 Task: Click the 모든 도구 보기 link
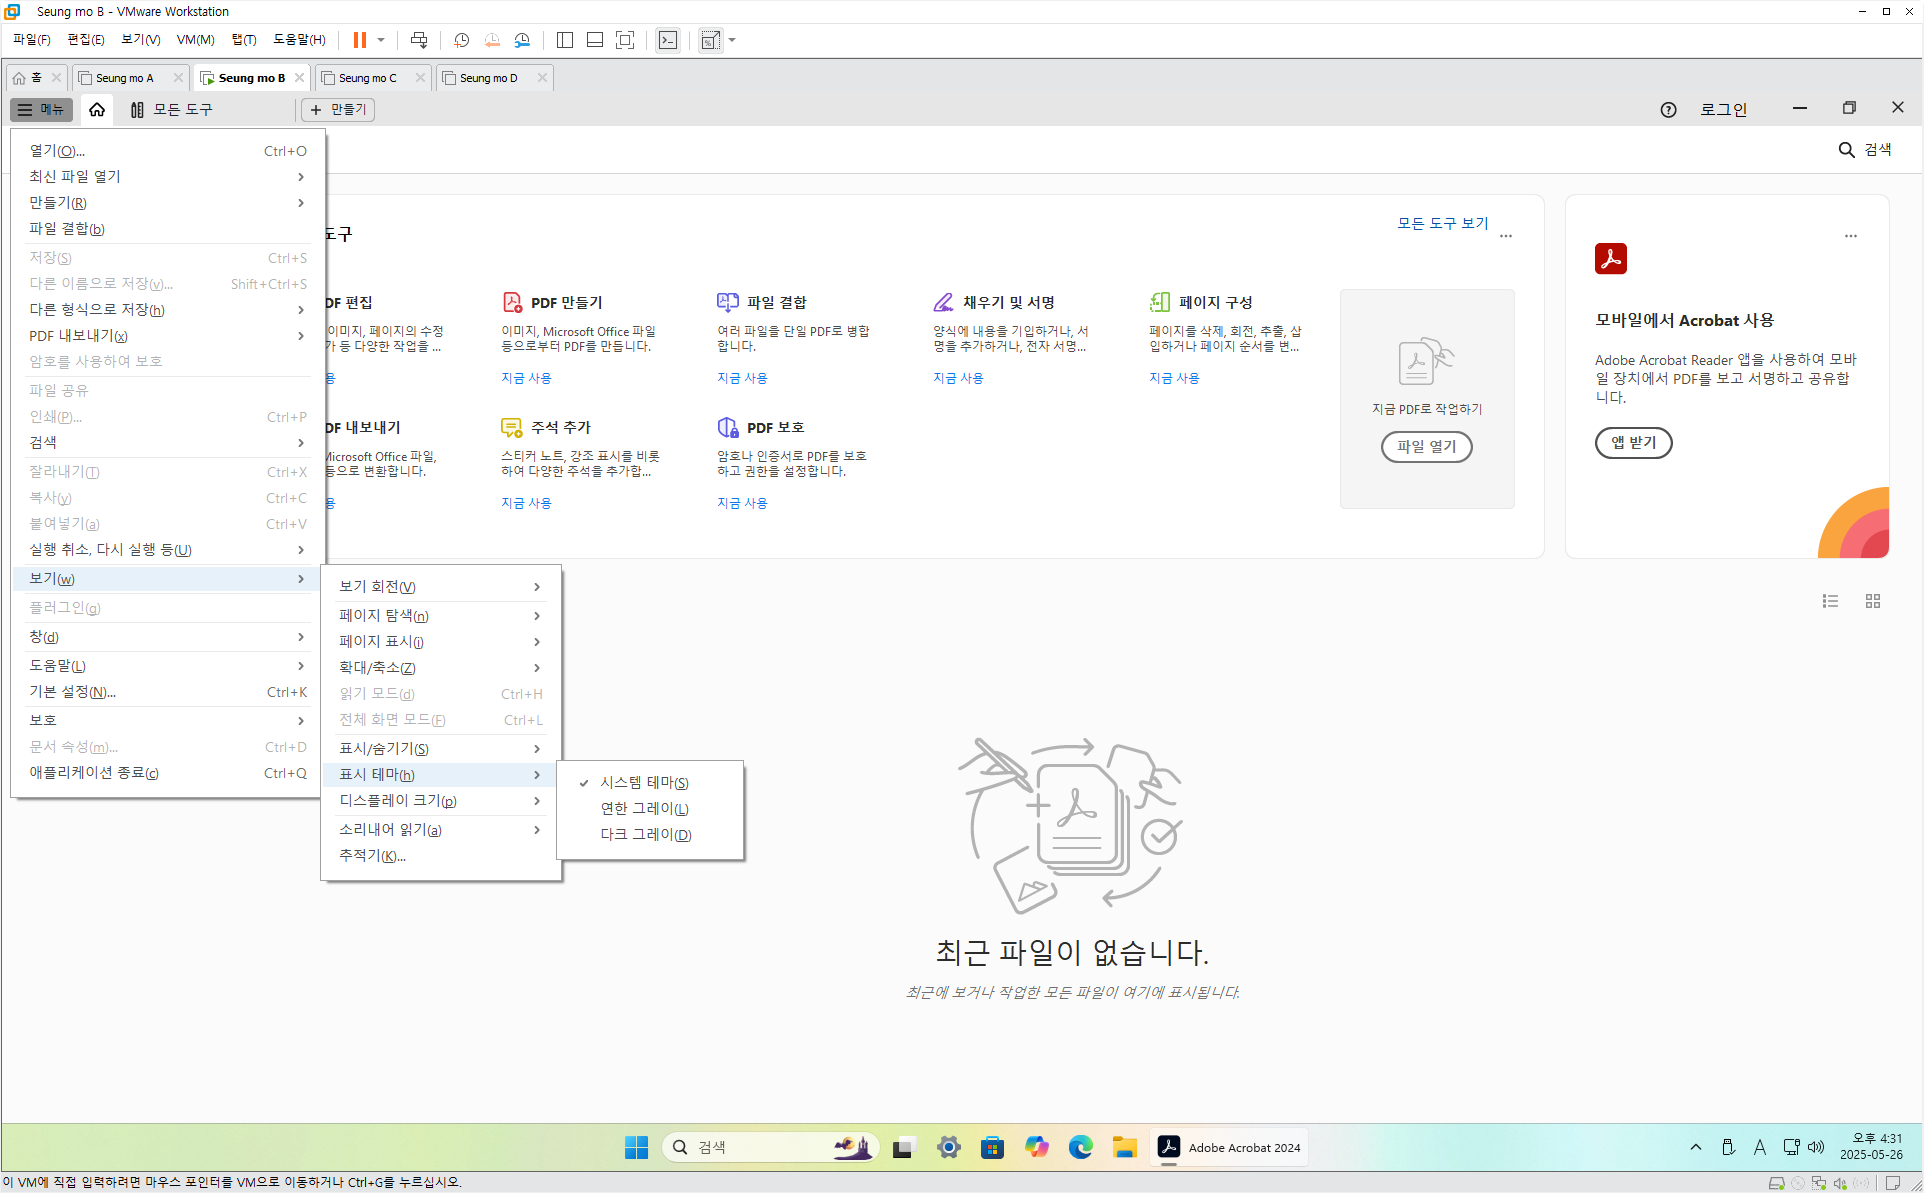[x=1442, y=223]
